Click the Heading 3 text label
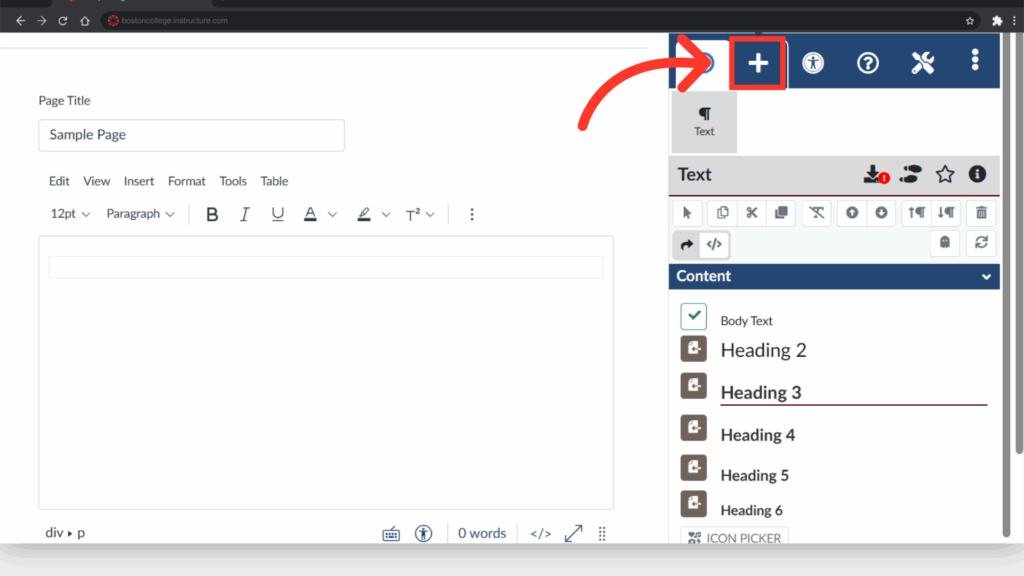Image resolution: width=1024 pixels, height=576 pixels. [x=761, y=392]
